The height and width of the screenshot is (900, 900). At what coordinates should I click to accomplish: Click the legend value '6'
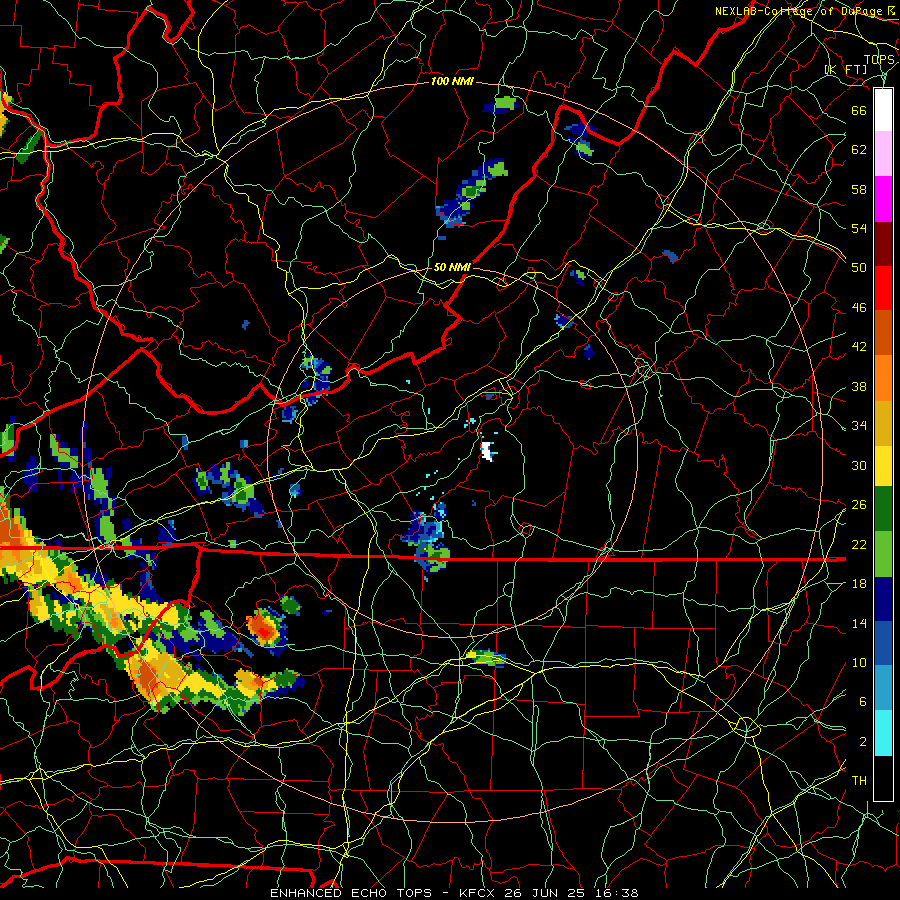(863, 702)
